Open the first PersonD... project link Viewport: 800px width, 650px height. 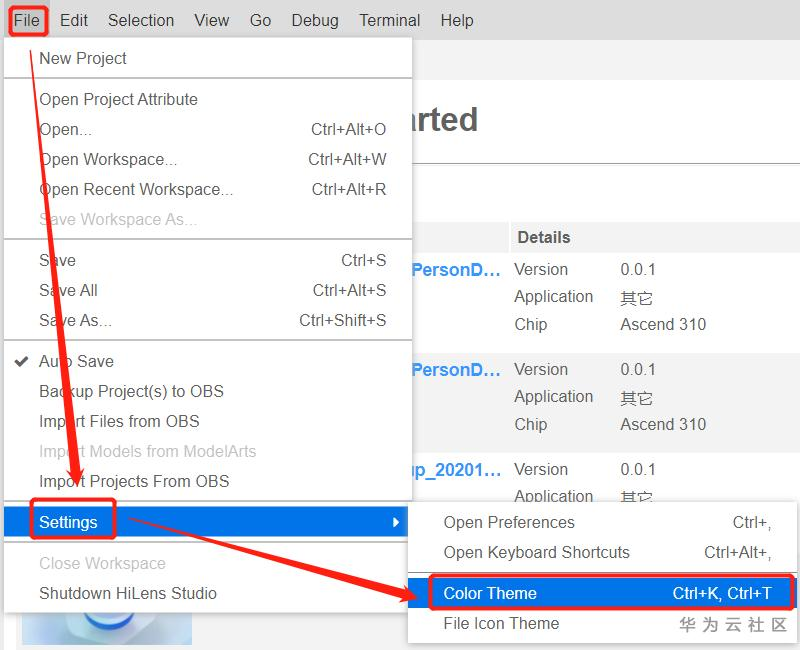coord(456,270)
